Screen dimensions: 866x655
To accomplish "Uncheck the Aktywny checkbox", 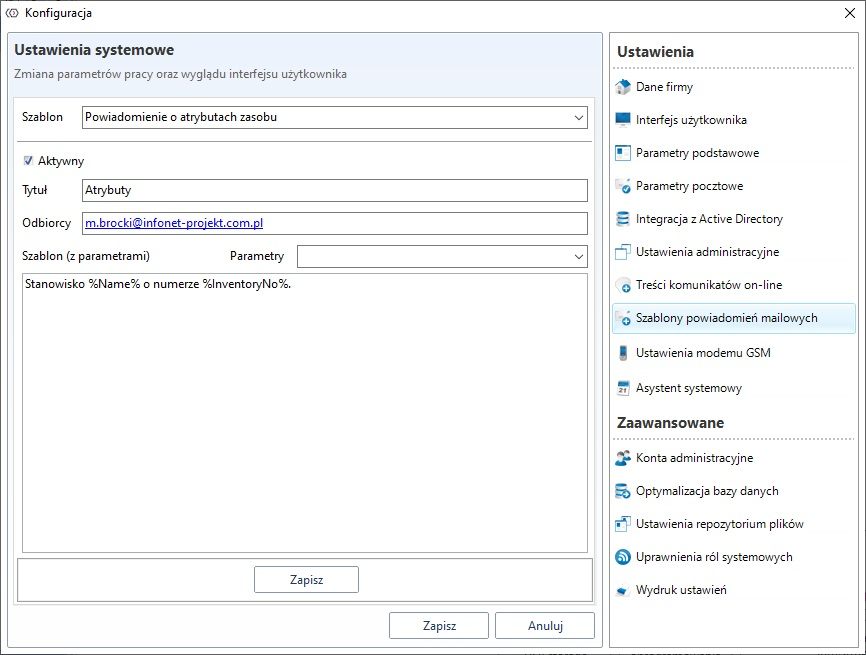I will [x=29, y=160].
